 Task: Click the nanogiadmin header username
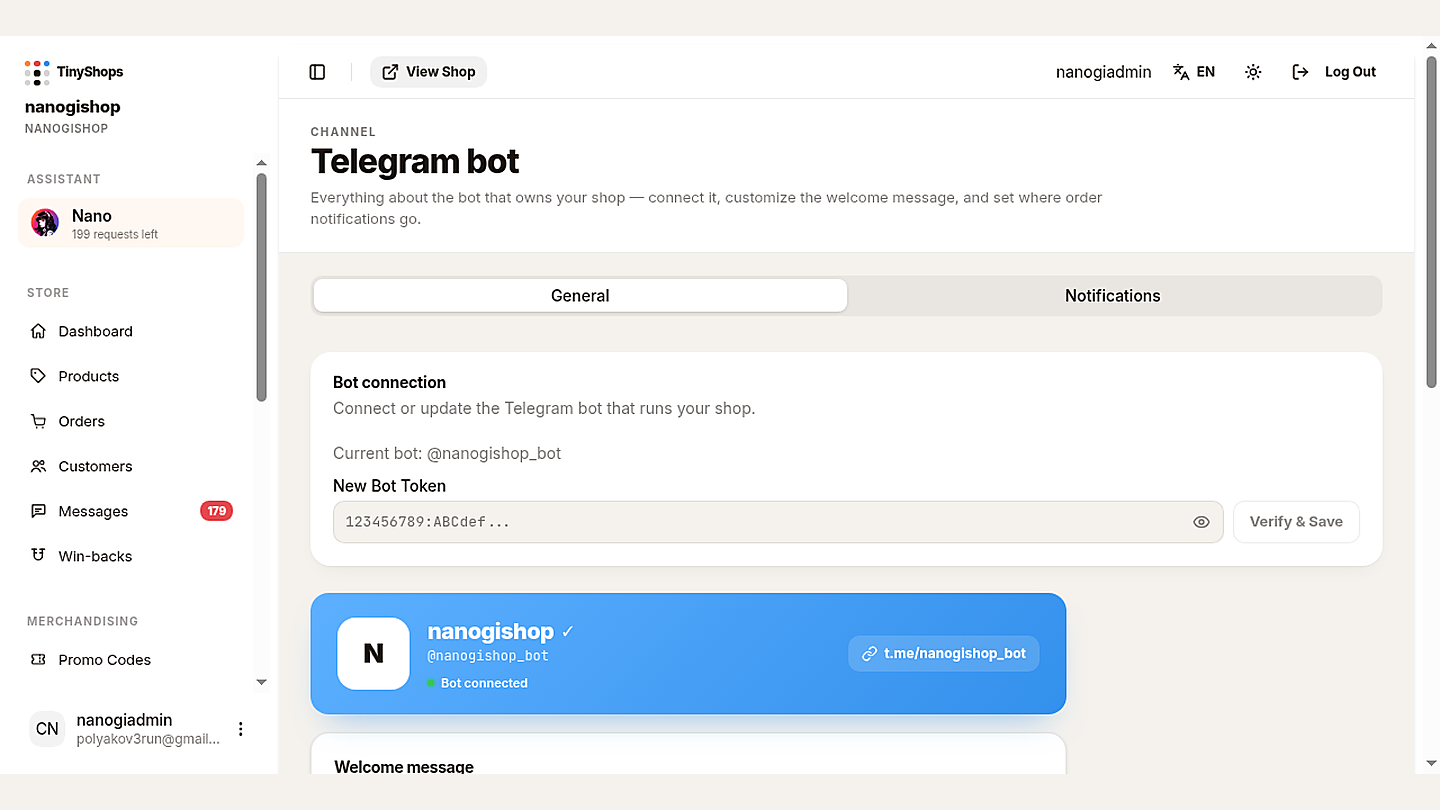point(1103,72)
